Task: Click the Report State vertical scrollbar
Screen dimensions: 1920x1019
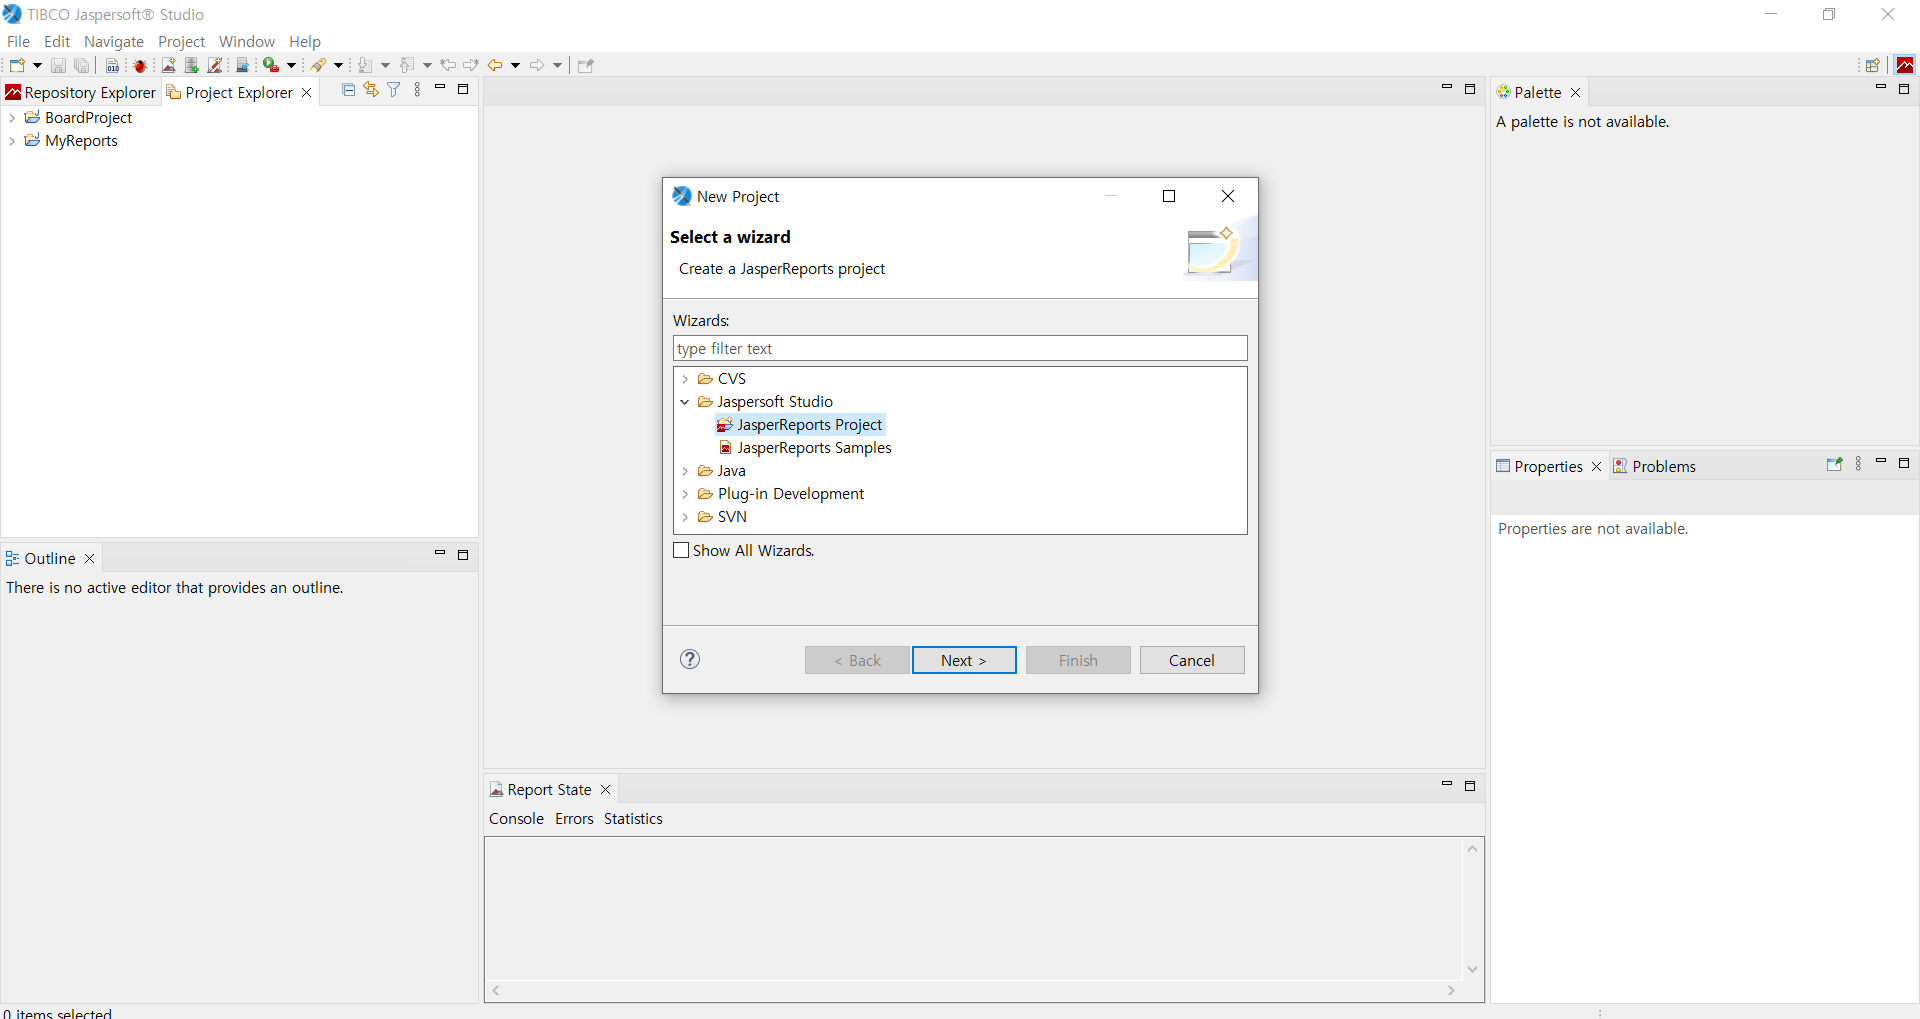Action: click(1472, 909)
